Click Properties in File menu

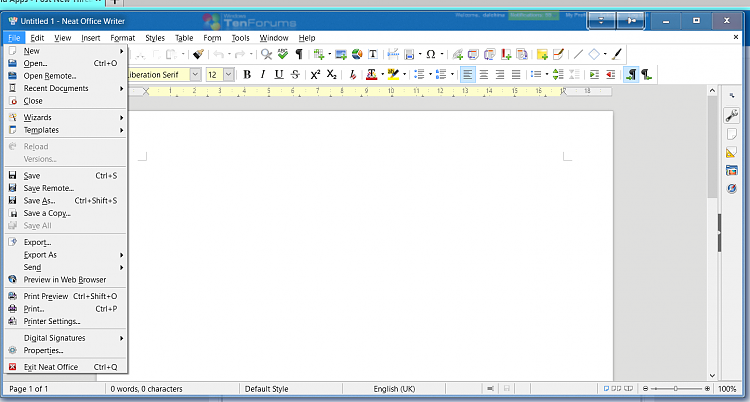65,350
